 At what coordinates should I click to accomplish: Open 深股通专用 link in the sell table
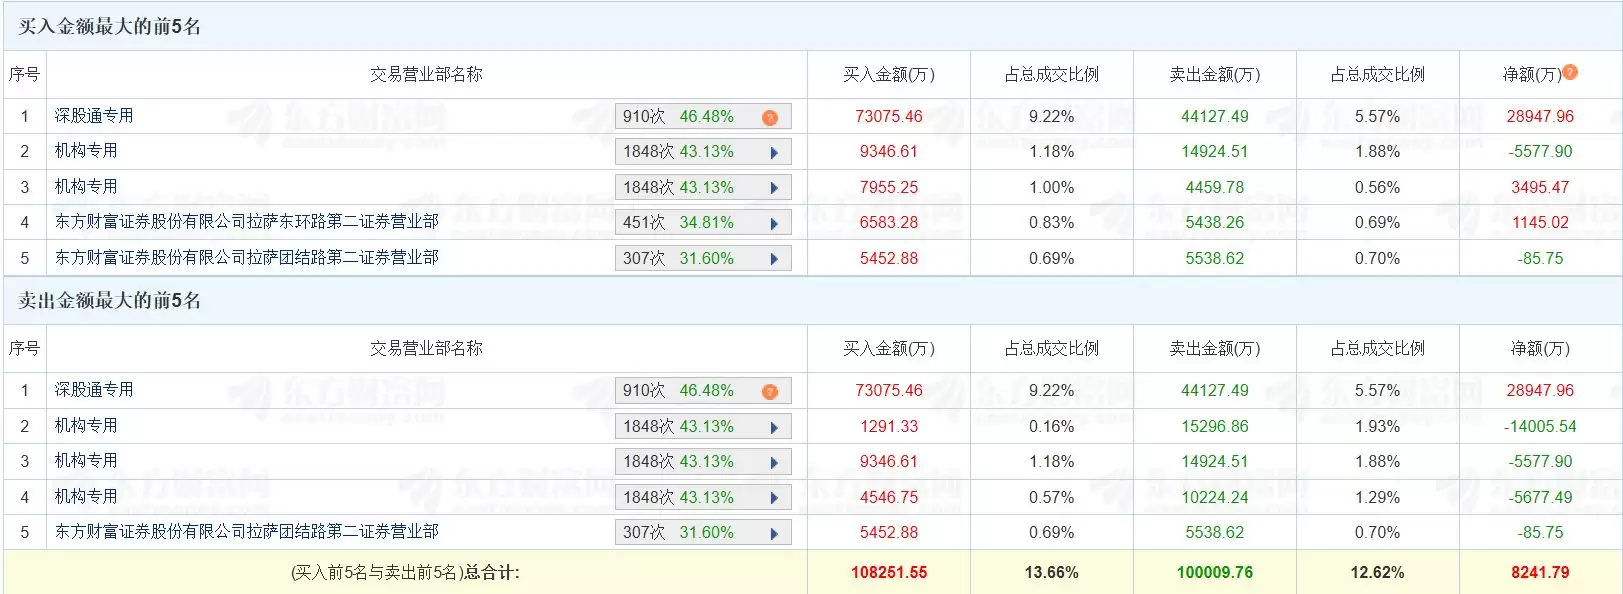pos(94,390)
